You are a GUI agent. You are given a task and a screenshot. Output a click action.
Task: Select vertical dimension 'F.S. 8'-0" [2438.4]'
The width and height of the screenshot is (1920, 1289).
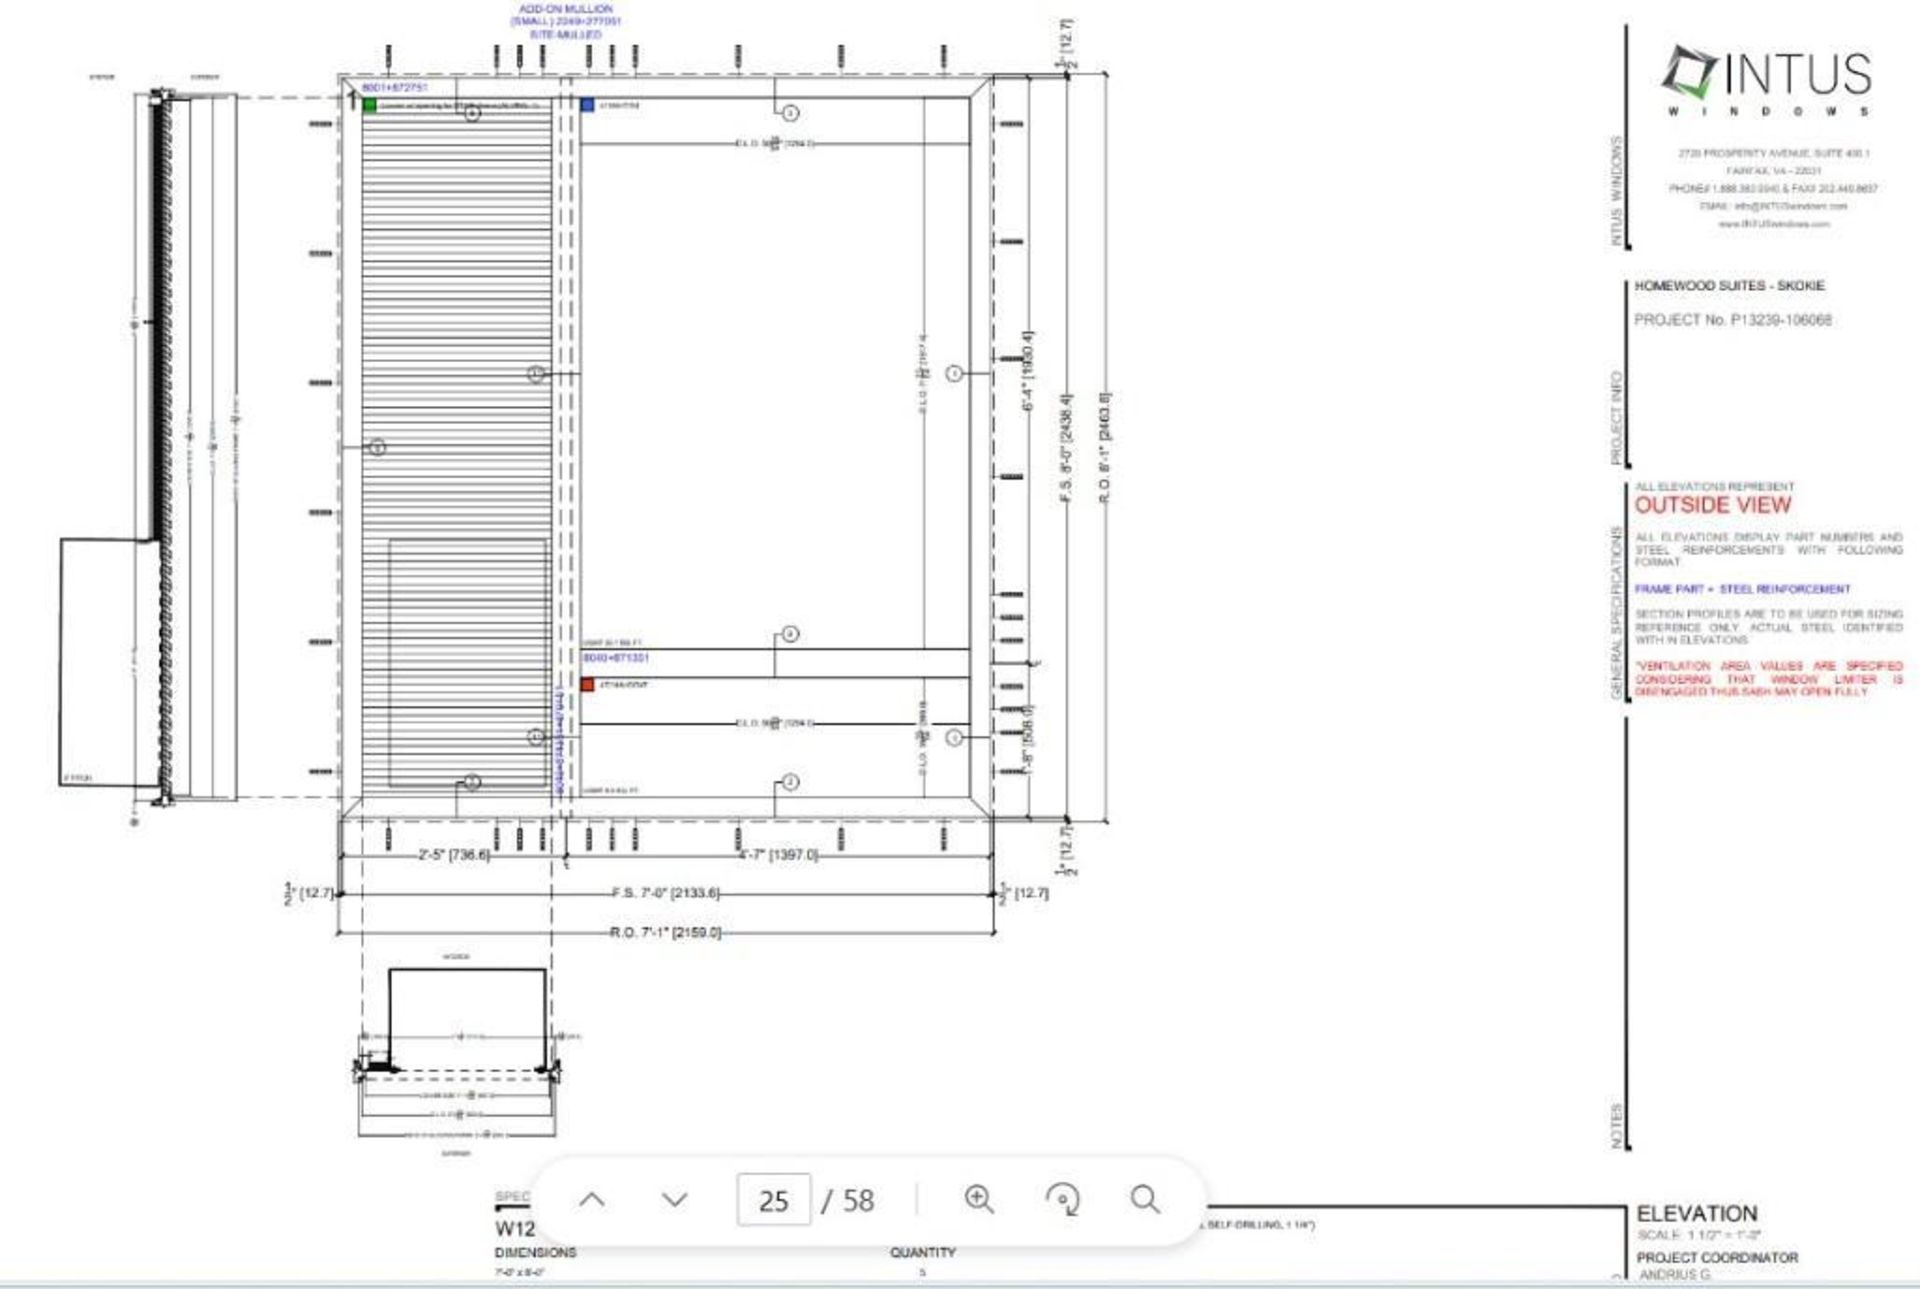1066,448
